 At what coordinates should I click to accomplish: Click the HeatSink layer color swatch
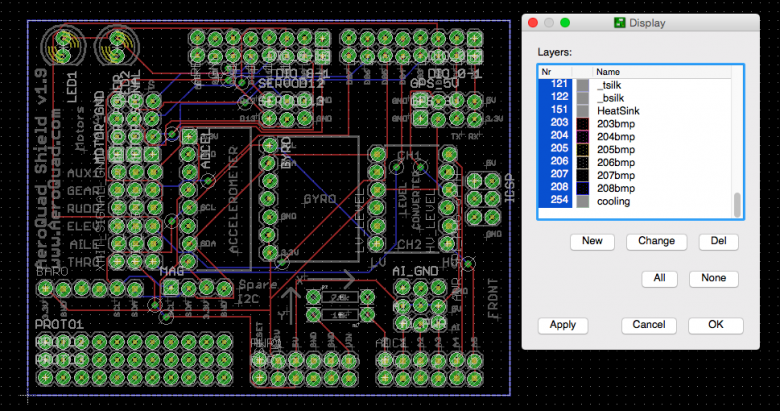583,109
